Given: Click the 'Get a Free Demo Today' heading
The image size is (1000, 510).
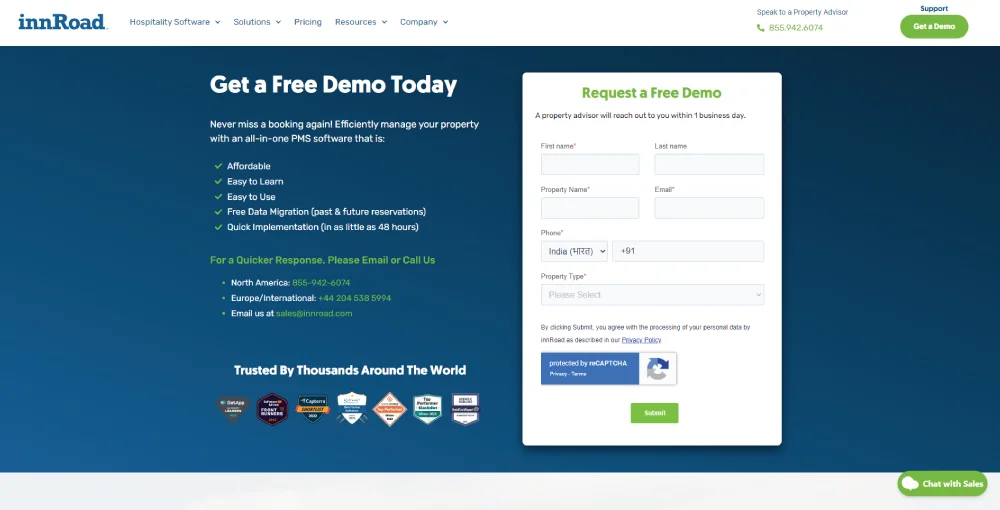Looking at the screenshot, I should (x=334, y=85).
